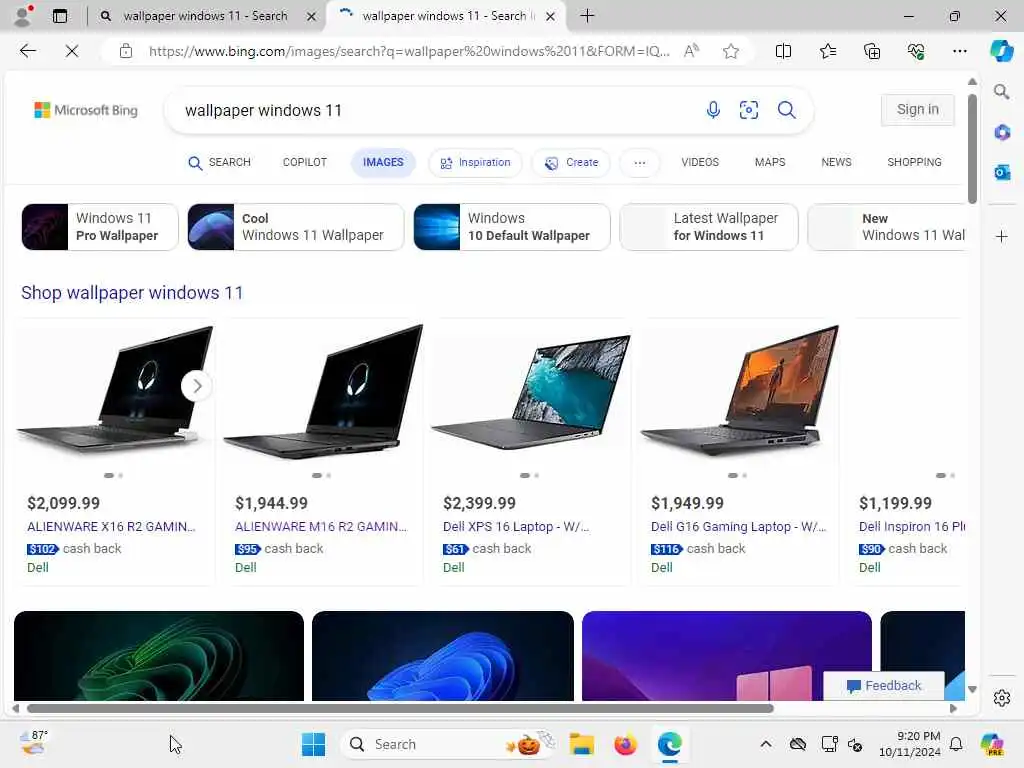Add sidebar app with plus icon
Viewport: 1024px width, 768px height.
pyautogui.click(x=1001, y=236)
